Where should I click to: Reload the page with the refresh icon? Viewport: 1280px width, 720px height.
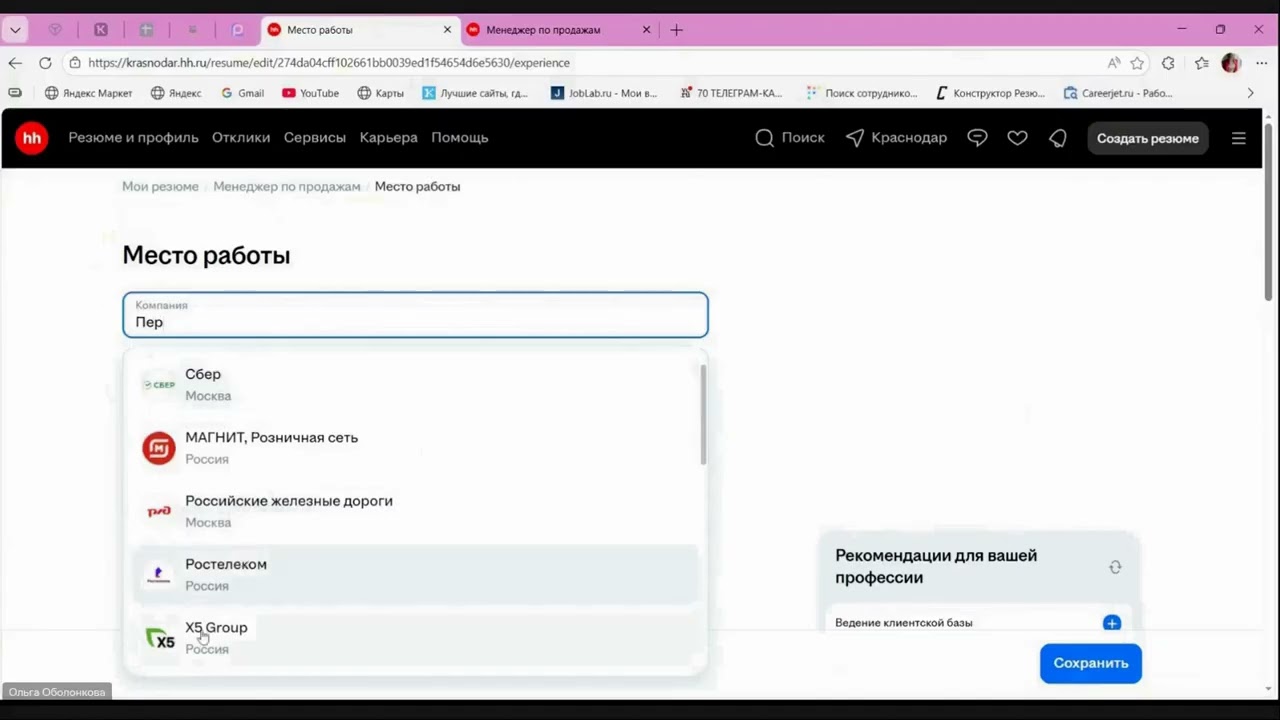(45, 63)
